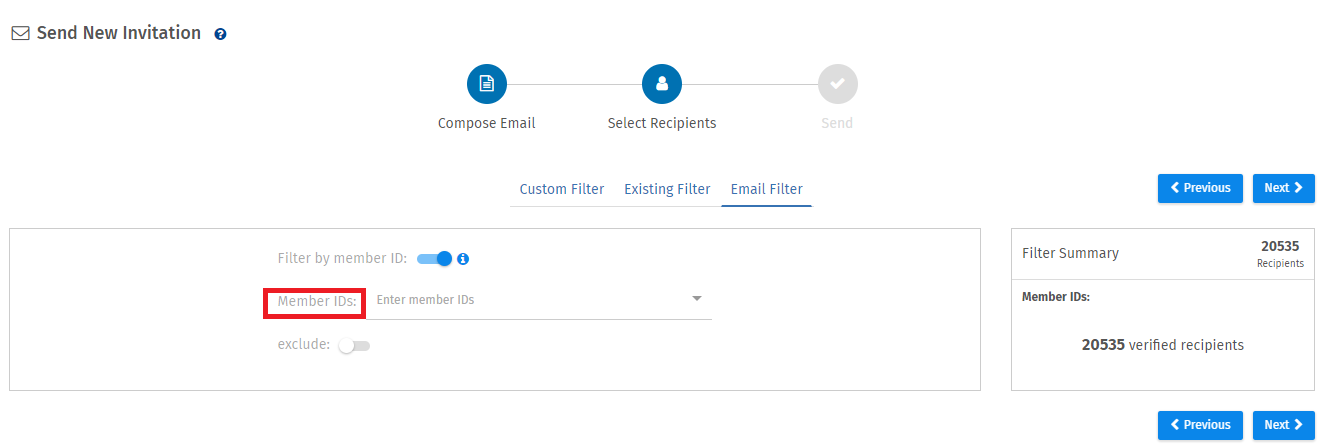This screenshot has width=1324, height=447.
Task: Click the Select Recipients step icon
Action: click(662, 84)
